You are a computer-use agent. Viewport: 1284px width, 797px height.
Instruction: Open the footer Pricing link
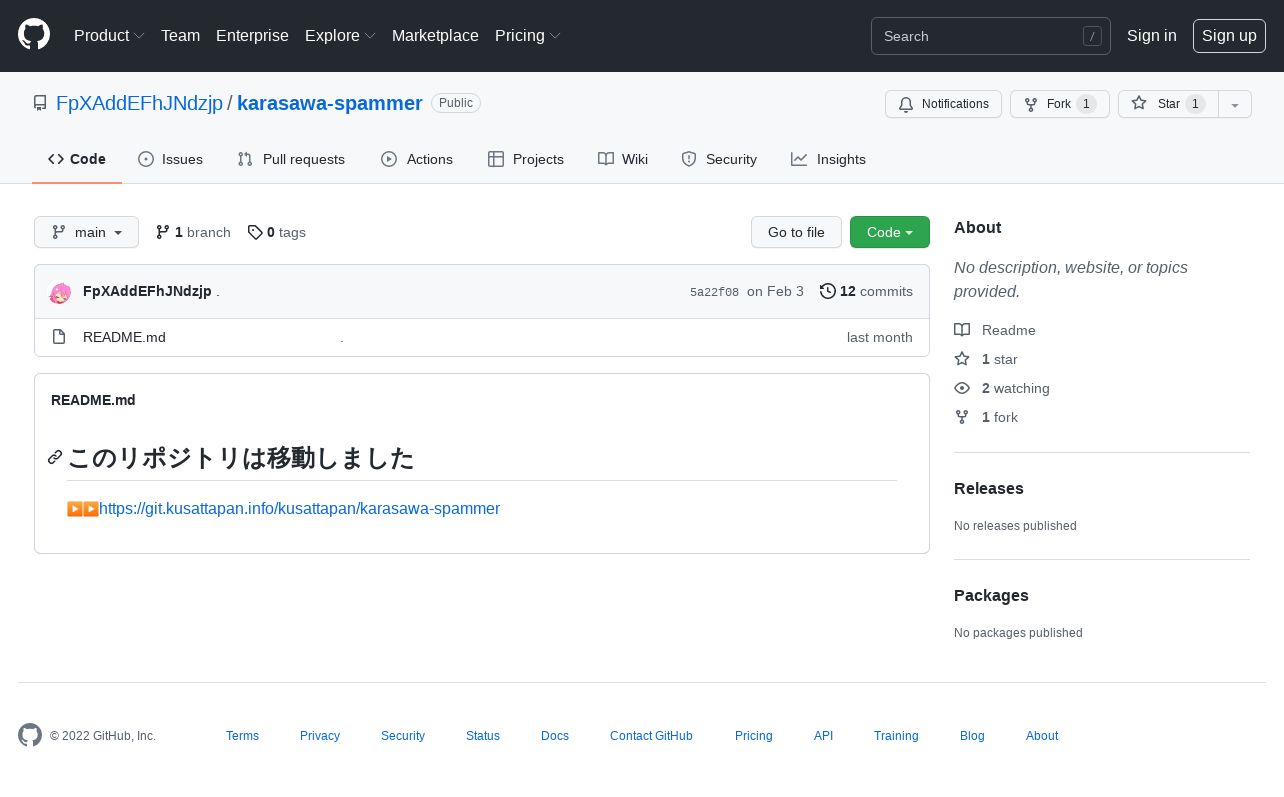754,736
